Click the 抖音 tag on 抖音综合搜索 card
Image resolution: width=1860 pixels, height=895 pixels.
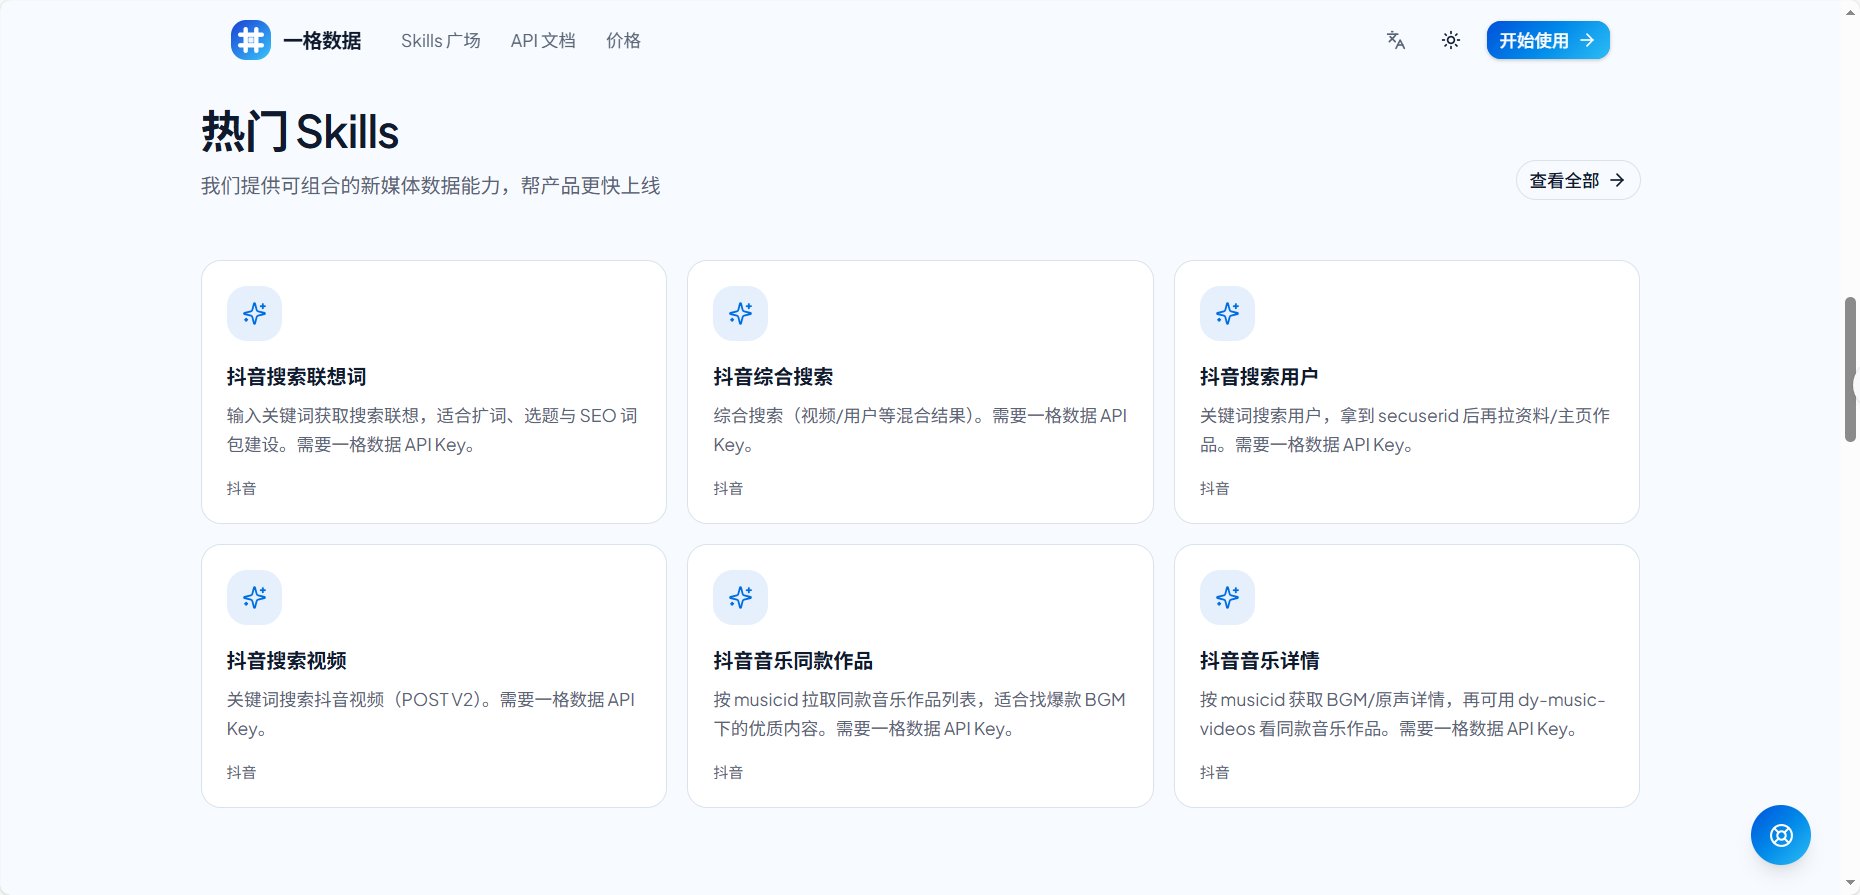coord(728,488)
